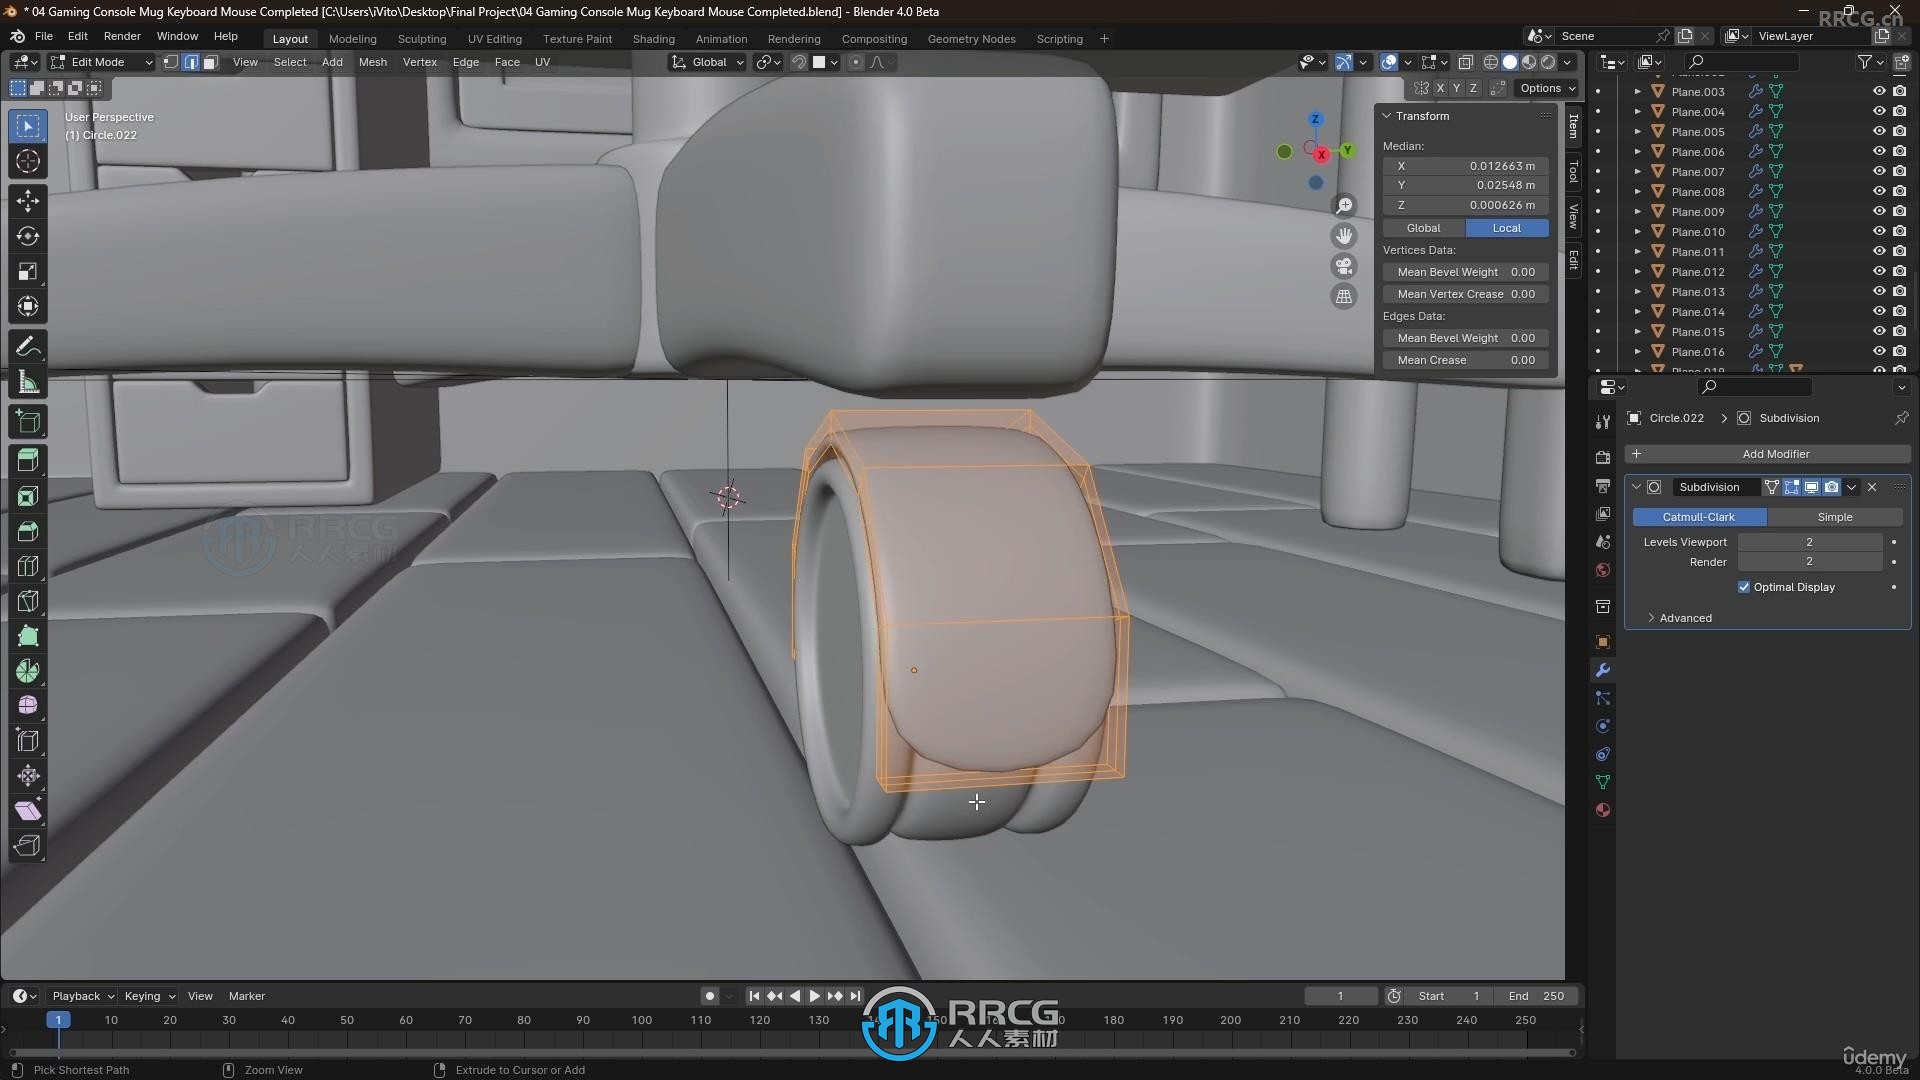Image resolution: width=1920 pixels, height=1080 pixels.
Task: Open the View menu in header
Action: point(245,62)
